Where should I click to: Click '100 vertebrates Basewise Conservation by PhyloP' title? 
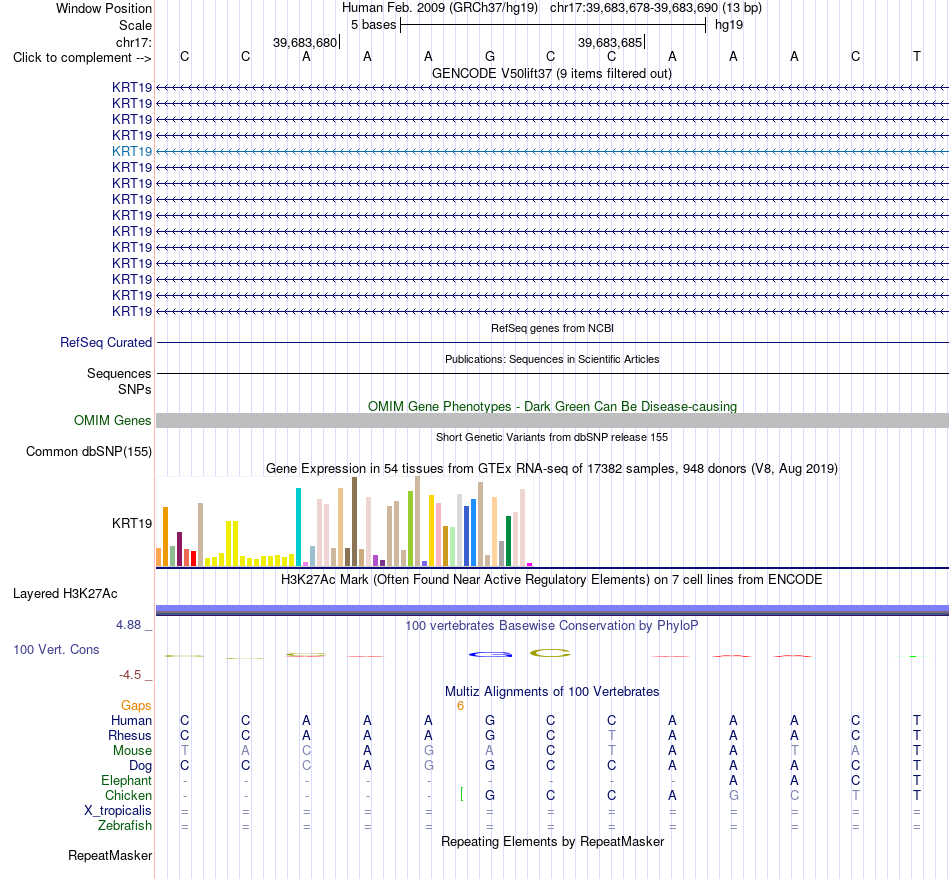pos(552,626)
